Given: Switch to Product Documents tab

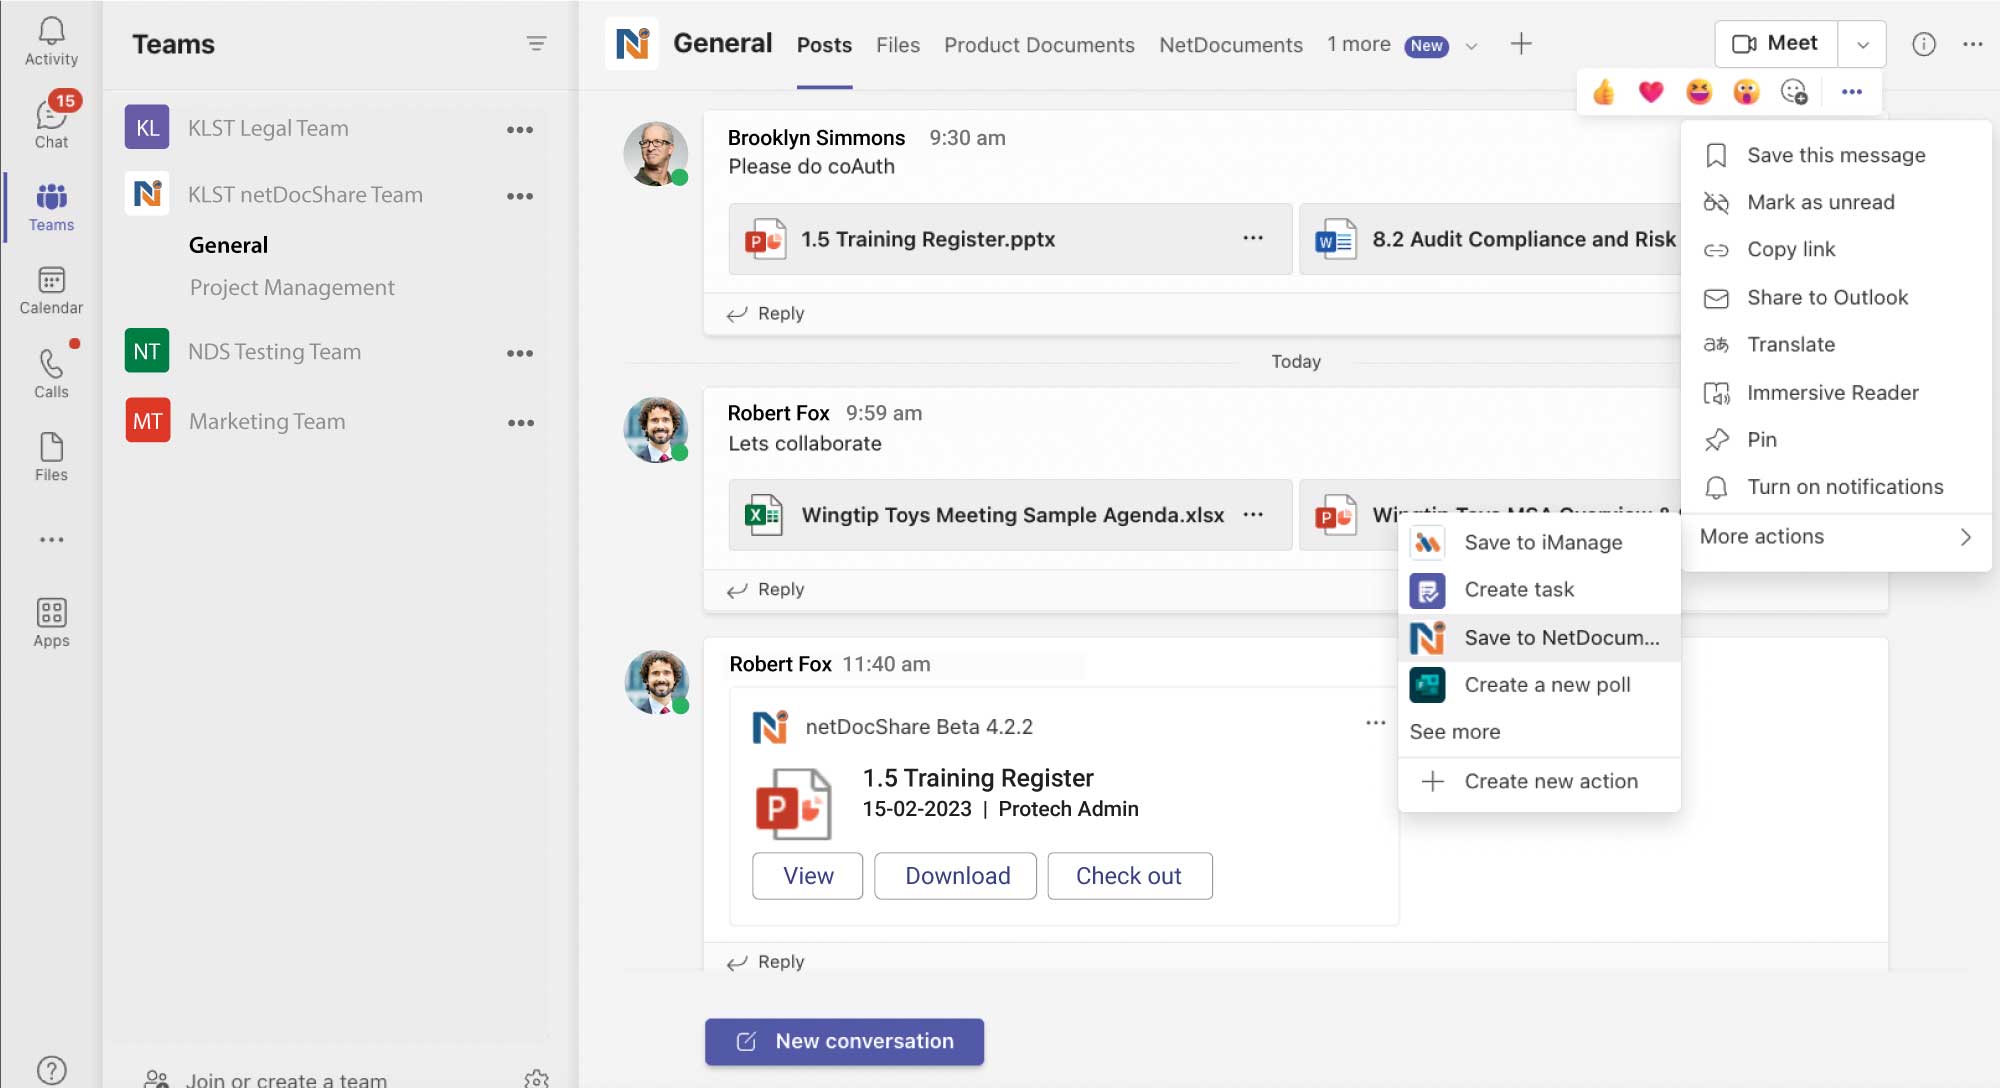Looking at the screenshot, I should 1039,45.
